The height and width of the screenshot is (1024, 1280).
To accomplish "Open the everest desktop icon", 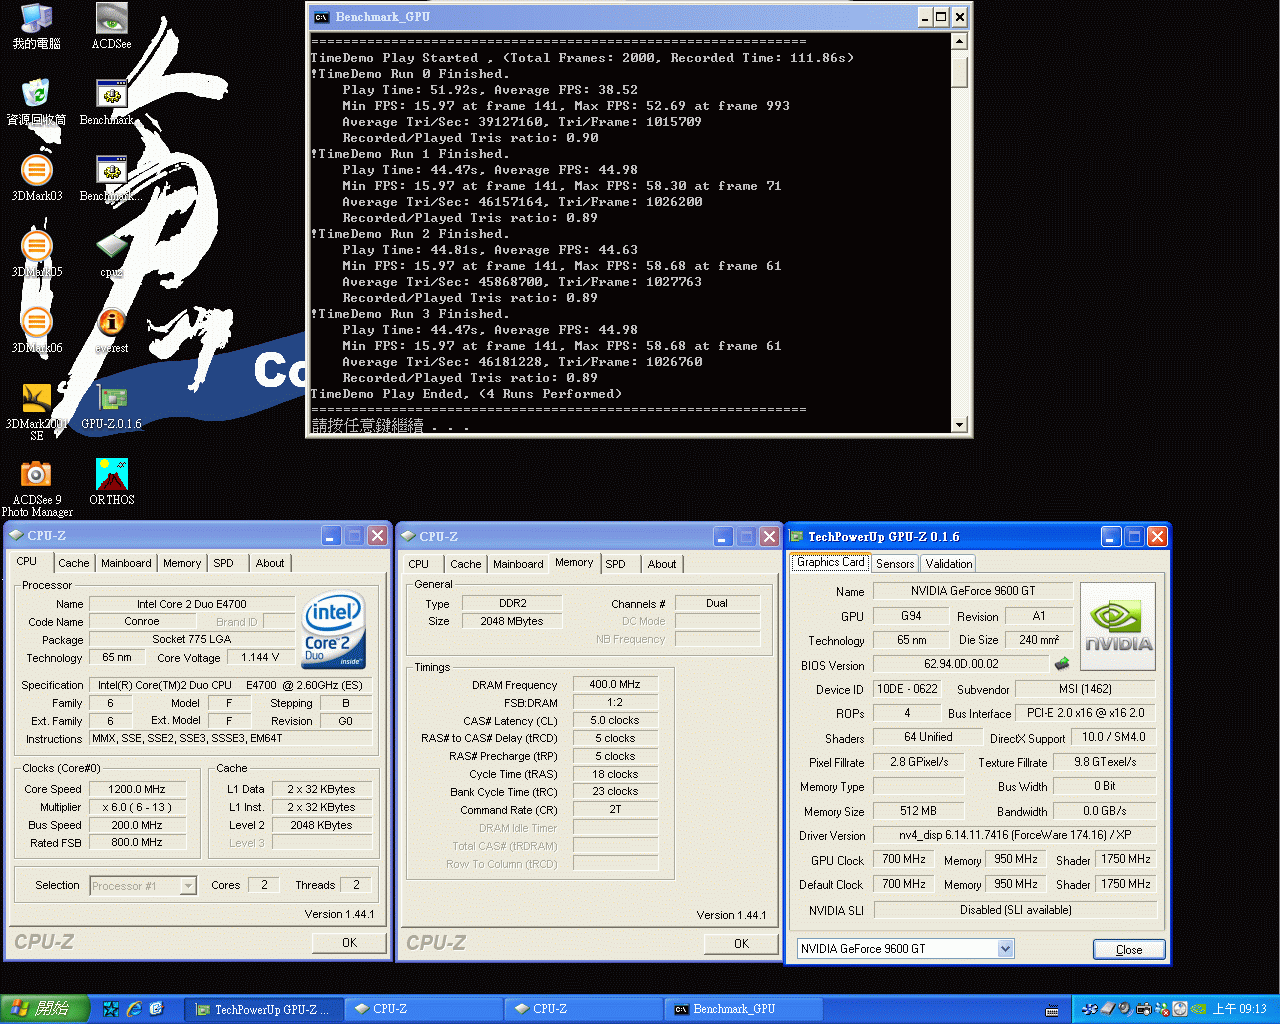I will pyautogui.click(x=111, y=331).
